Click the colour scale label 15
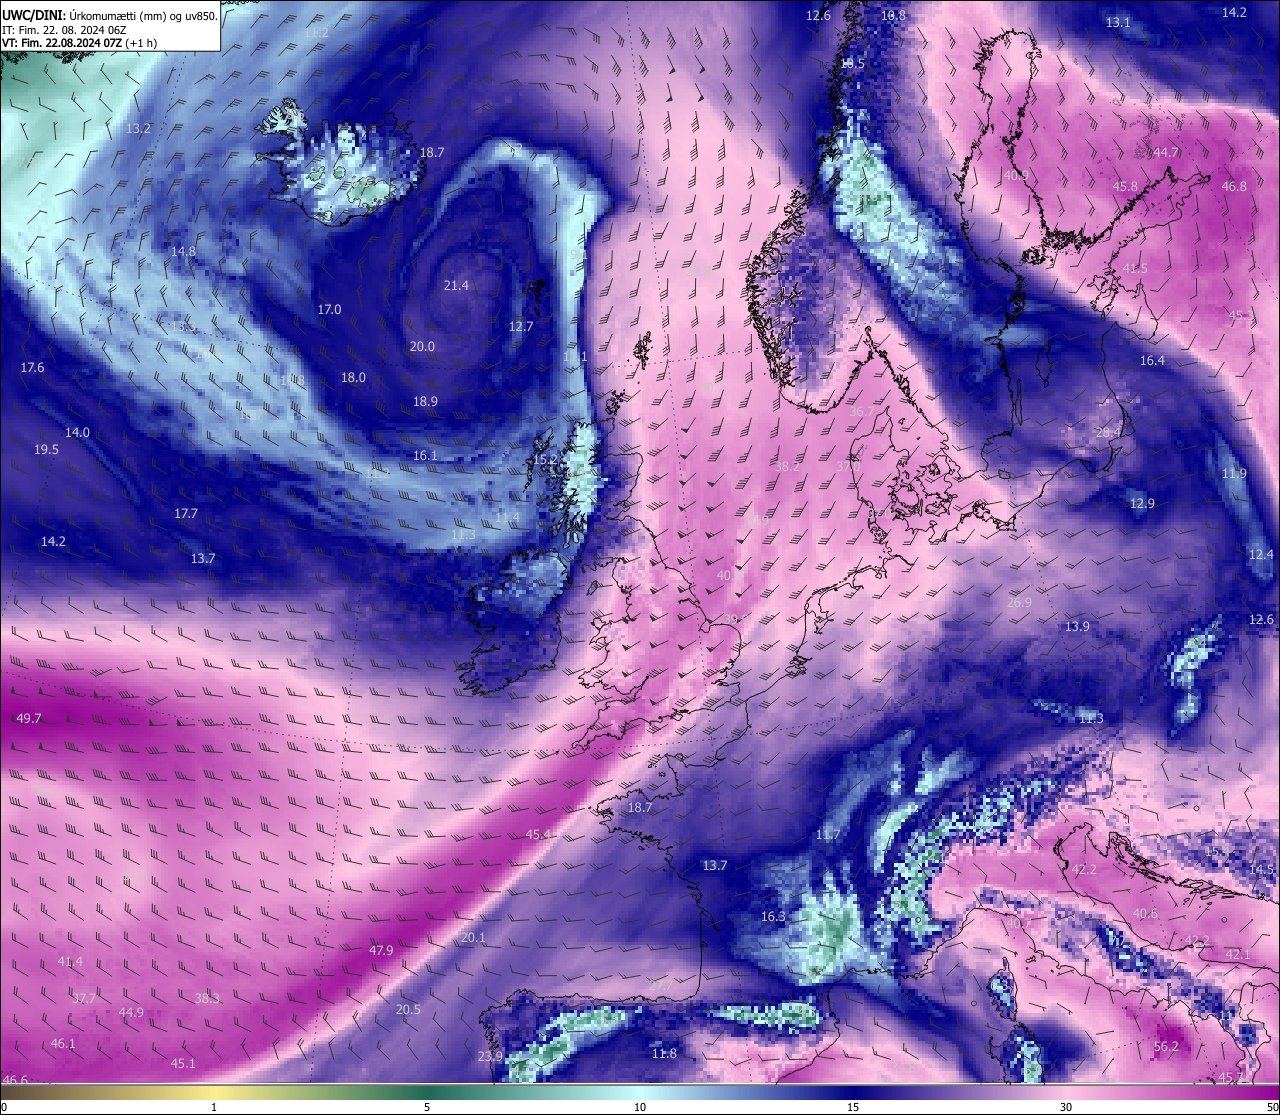This screenshot has height=1115, width=1280. [853, 1107]
